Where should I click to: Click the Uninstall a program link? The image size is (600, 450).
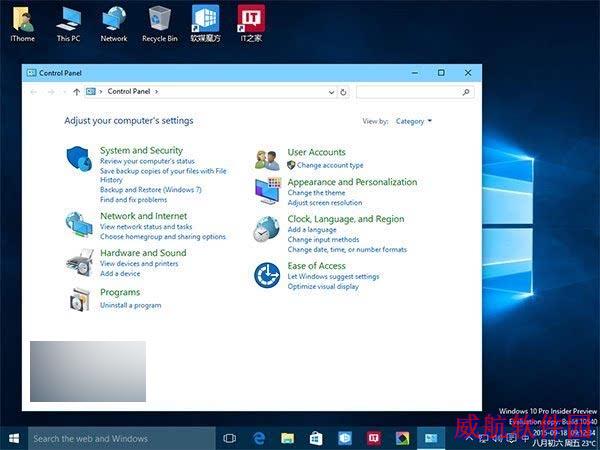tap(130, 305)
